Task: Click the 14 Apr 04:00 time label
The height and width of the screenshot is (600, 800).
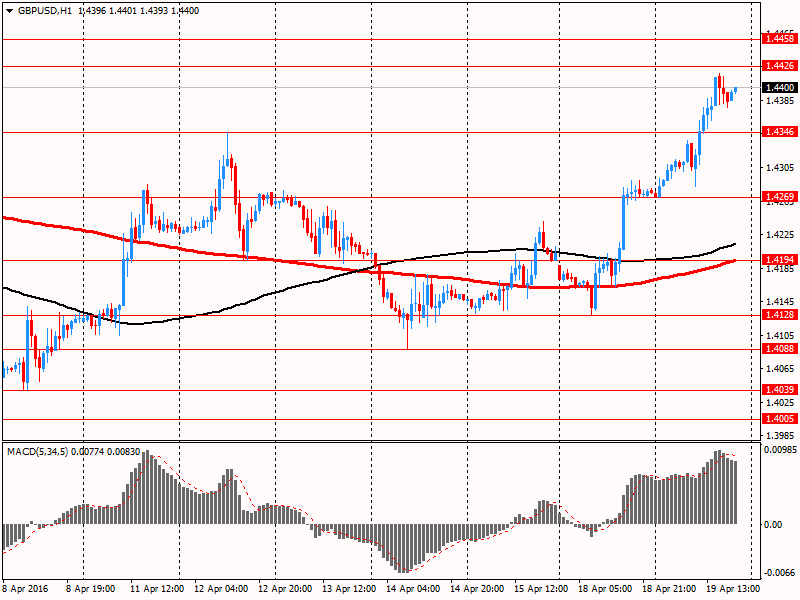Action: 413,588
